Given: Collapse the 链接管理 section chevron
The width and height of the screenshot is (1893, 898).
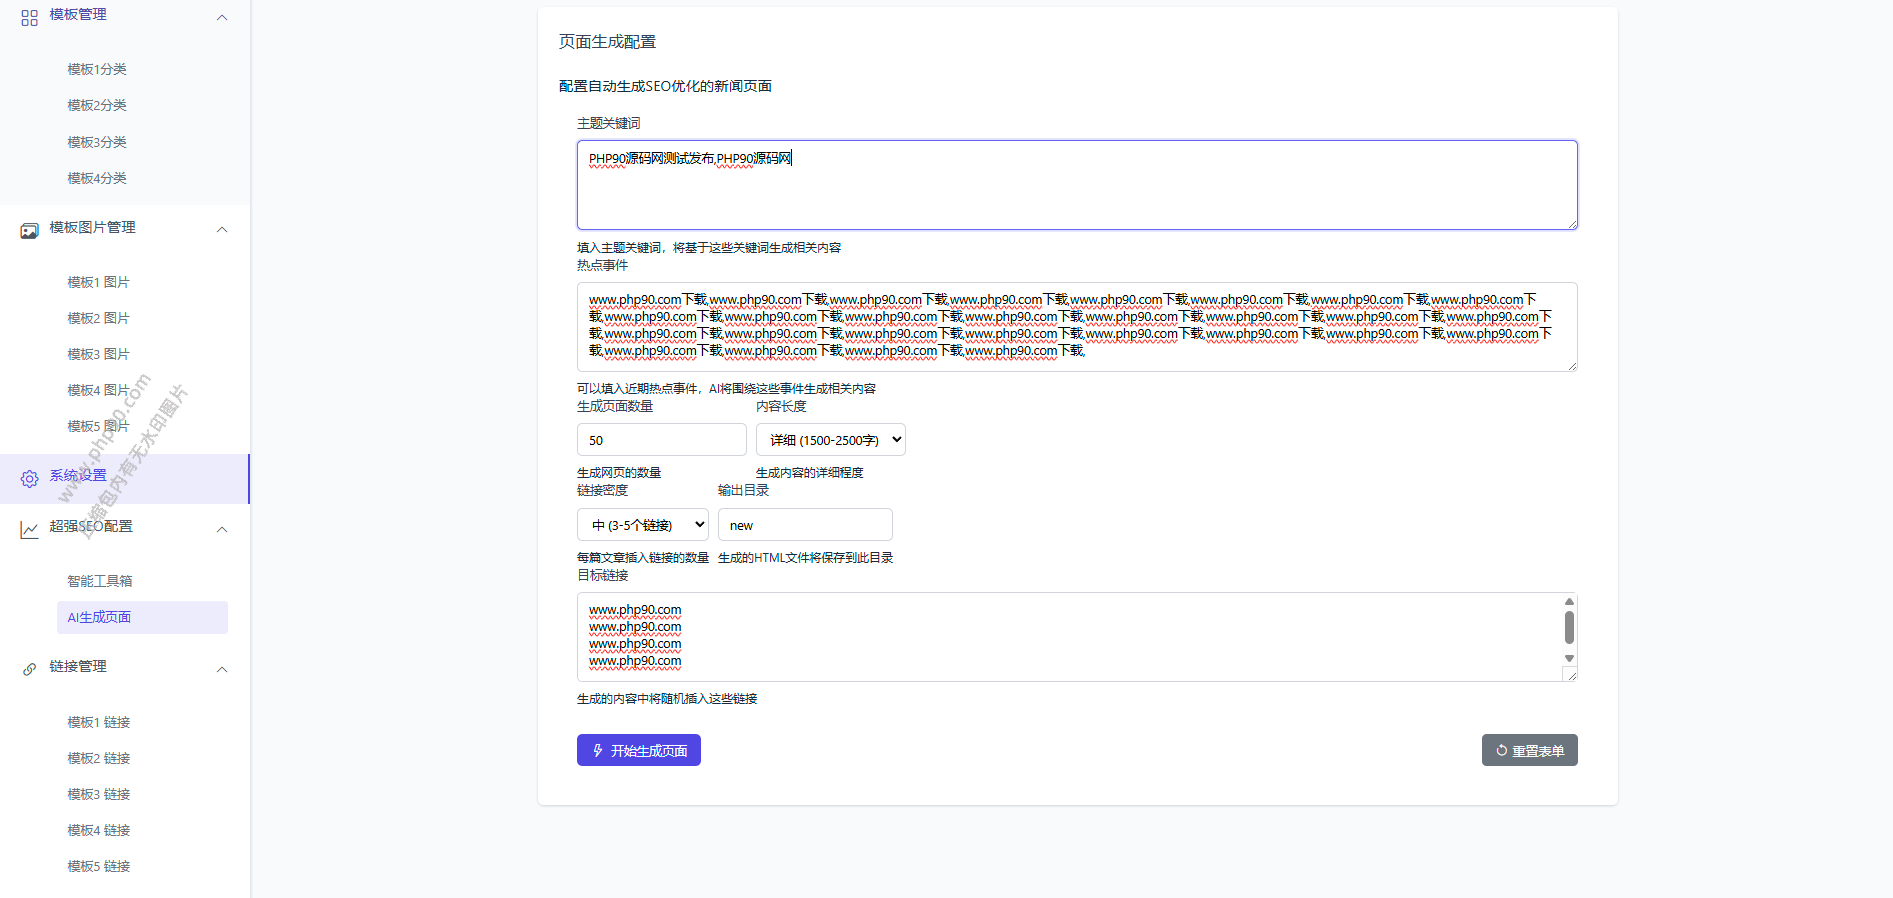Looking at the screenshot, I should pos(222,669).
